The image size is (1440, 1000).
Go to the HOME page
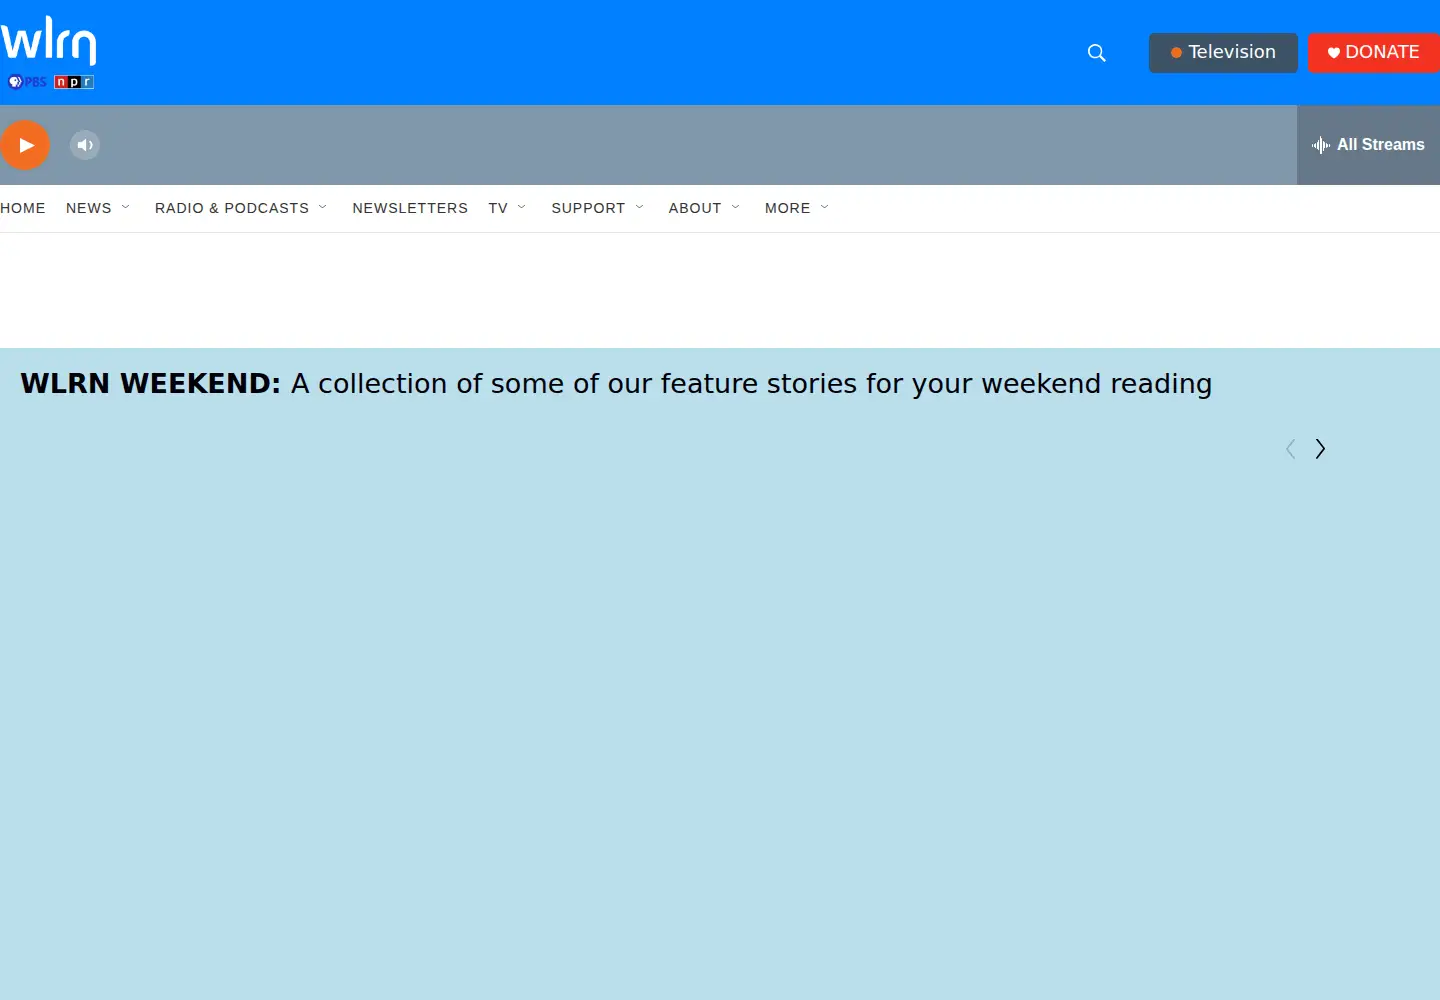23,208
